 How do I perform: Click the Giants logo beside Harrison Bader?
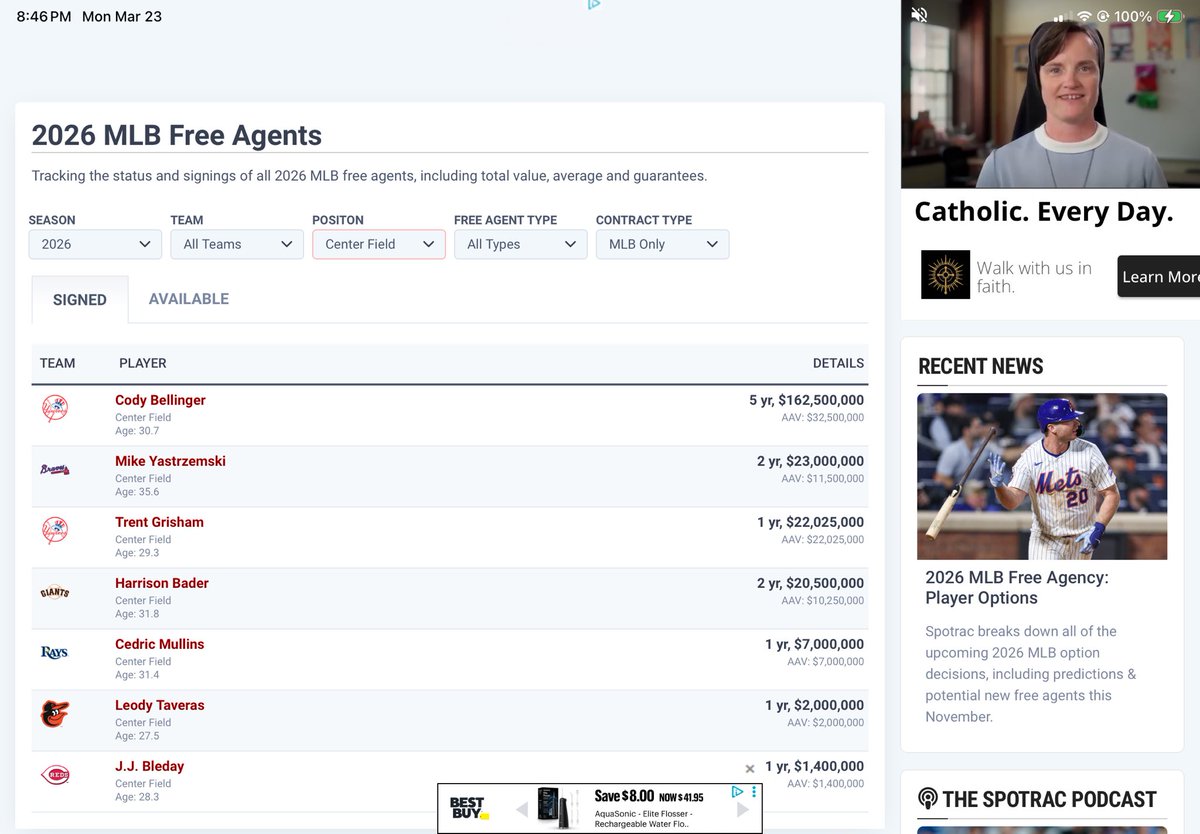(x=53, y=592)
